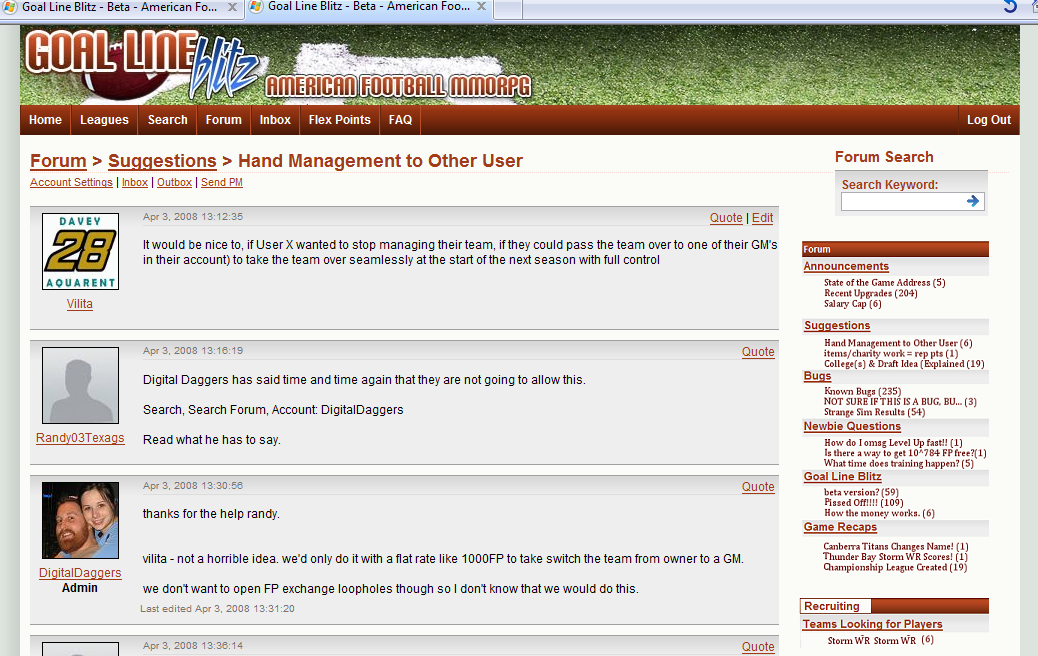Open Suggestions section in sidebar

tap(837, 326)
